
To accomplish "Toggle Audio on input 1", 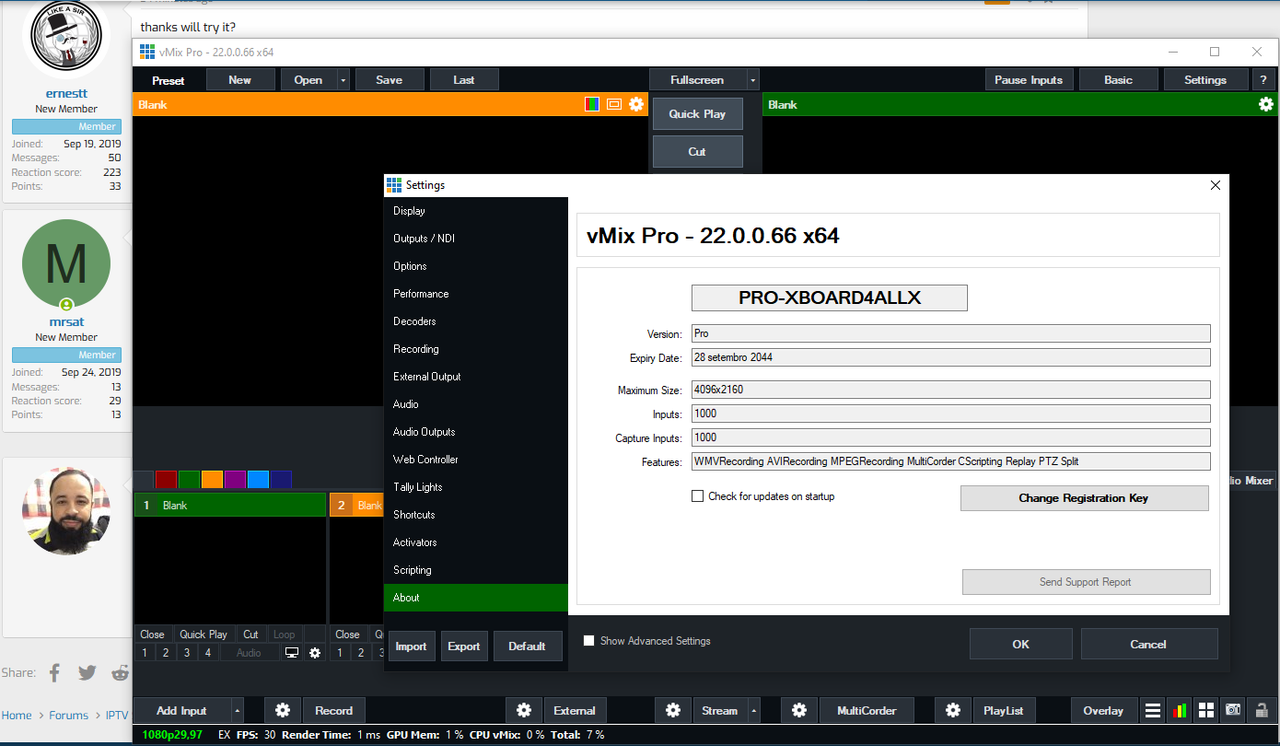I will (x=249, y=653).
